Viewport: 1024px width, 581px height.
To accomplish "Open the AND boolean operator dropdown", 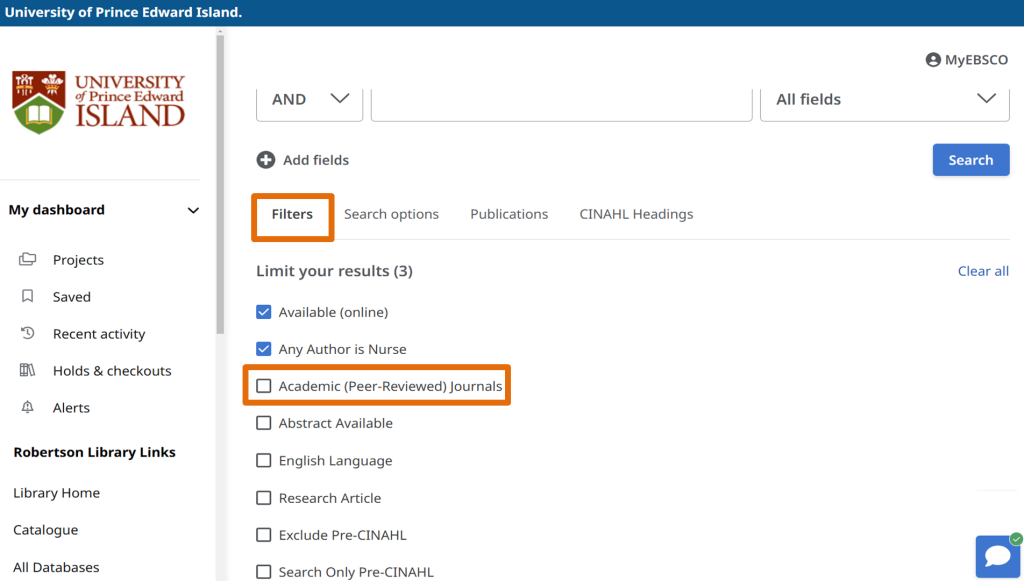I will [309, 100].
